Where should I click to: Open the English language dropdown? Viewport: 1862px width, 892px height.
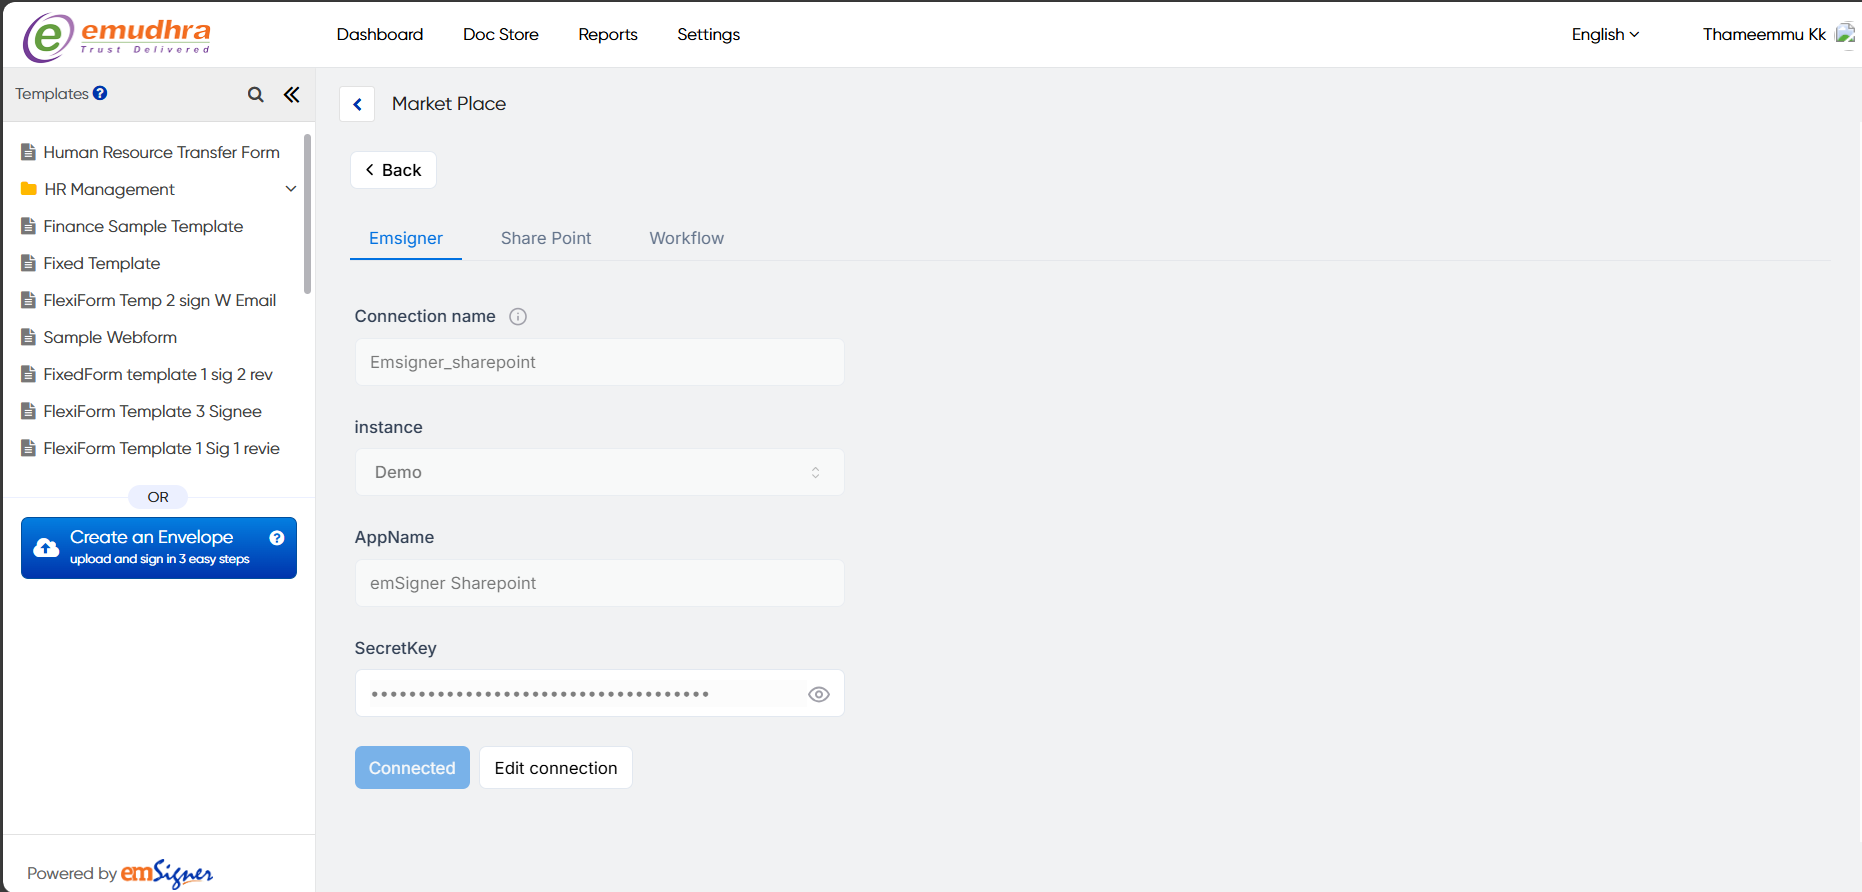[1605, 34]
